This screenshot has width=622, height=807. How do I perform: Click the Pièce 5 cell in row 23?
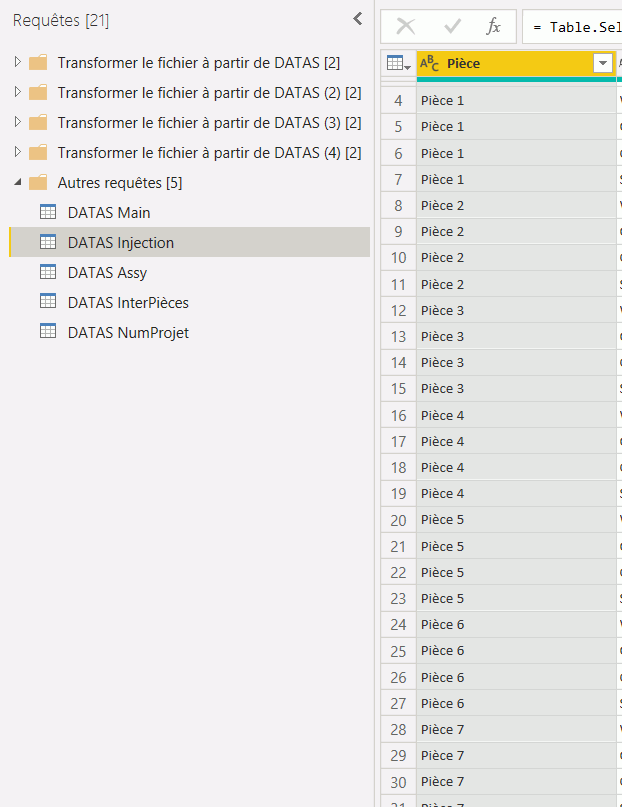[x=516, y=599]
